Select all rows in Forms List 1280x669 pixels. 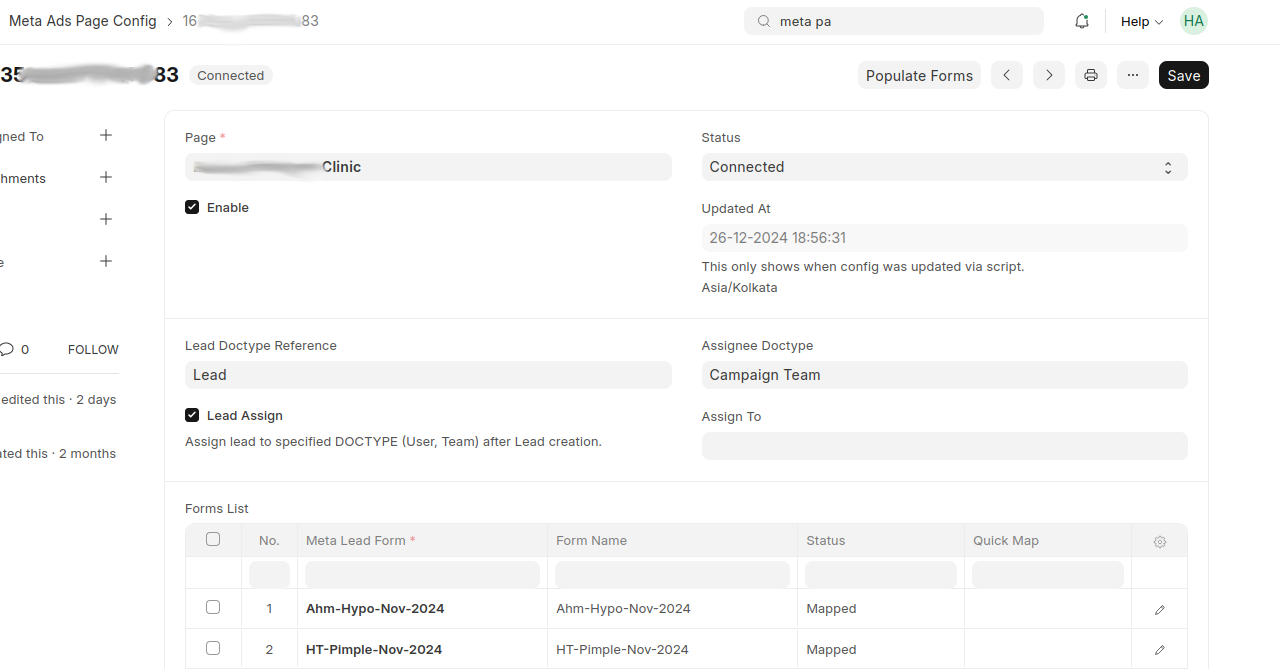213,539
